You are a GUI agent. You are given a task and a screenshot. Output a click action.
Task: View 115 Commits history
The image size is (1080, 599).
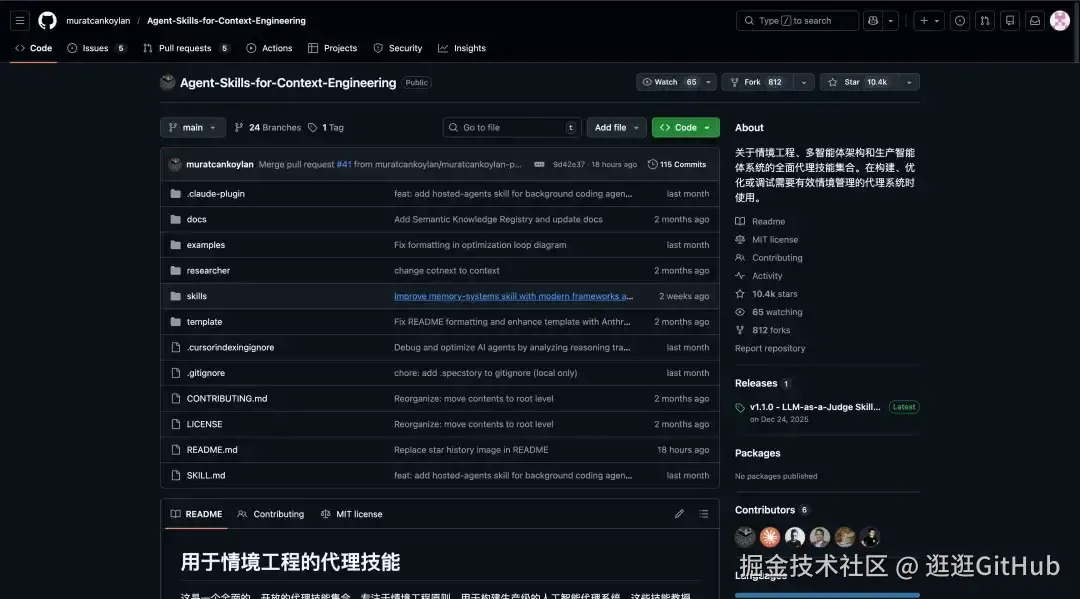pyautogui.click(x=677, y=165)
